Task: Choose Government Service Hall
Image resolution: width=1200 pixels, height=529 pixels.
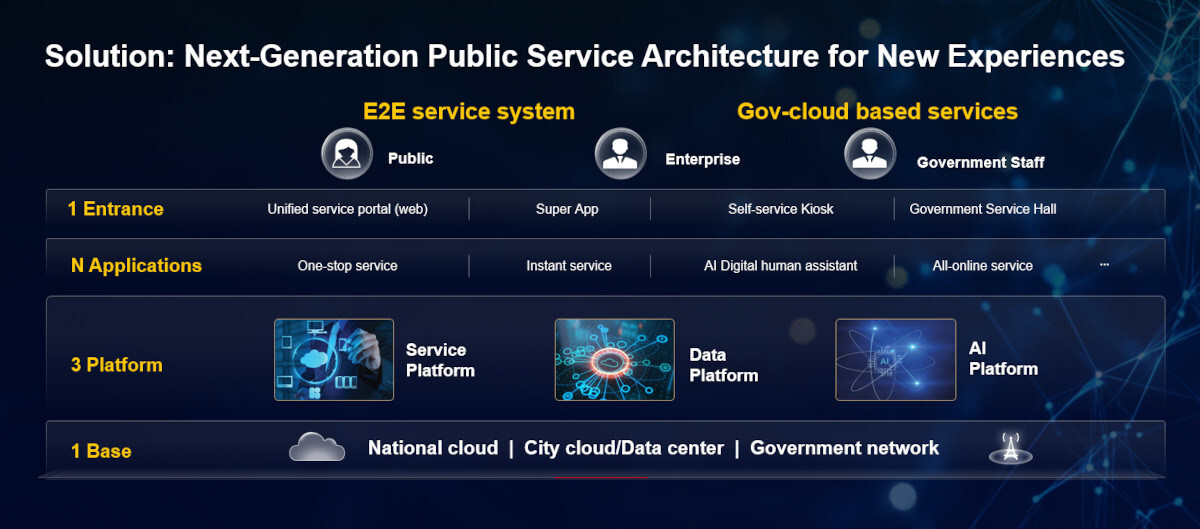Action: click(x=982, y=209)
